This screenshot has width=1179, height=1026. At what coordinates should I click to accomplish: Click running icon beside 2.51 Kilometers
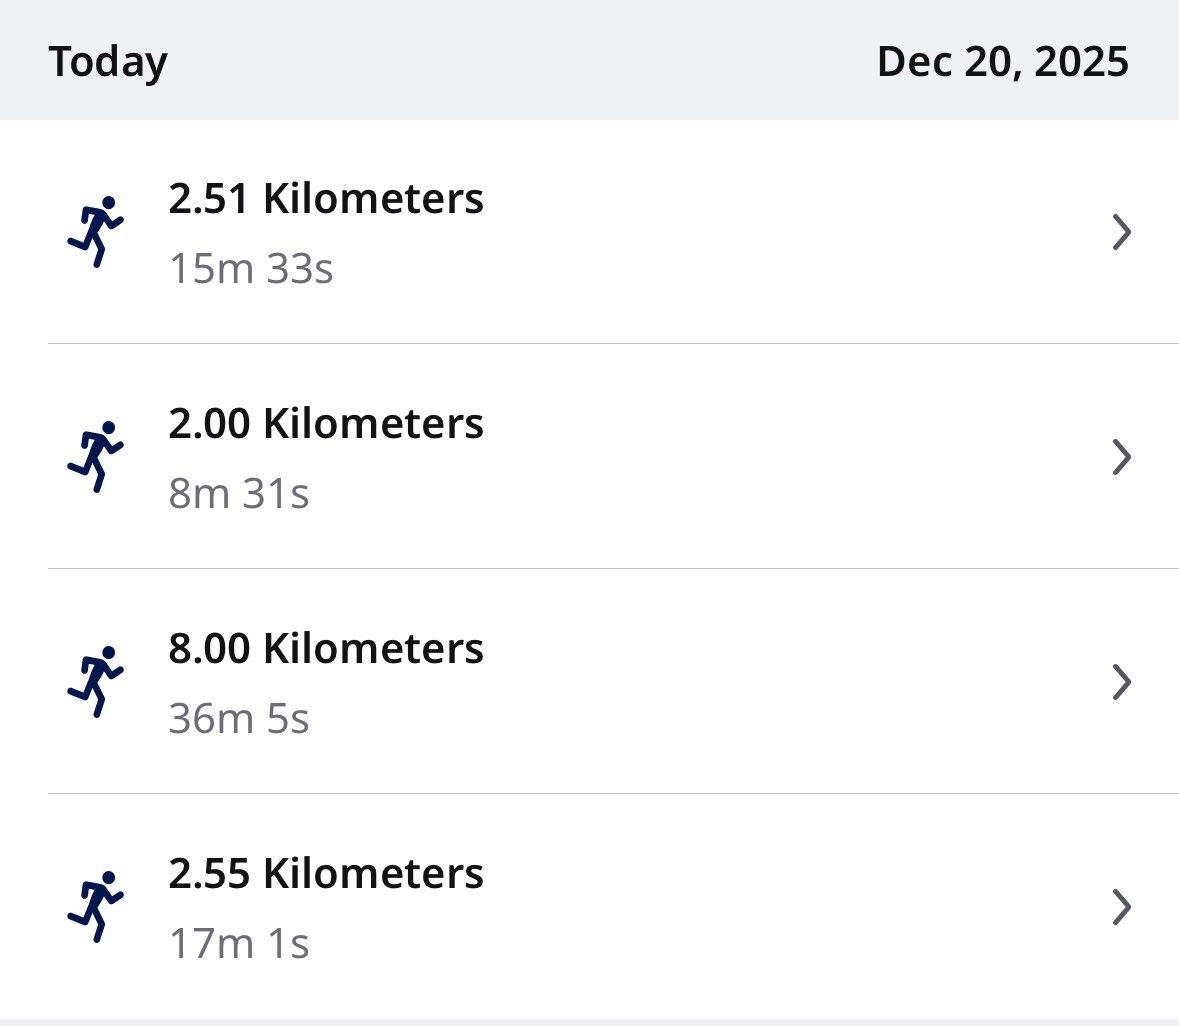coord(95,232)
